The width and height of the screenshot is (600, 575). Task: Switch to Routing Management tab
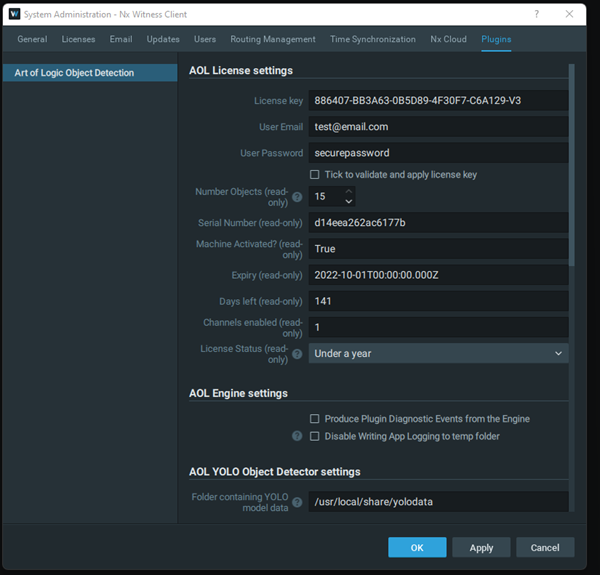273,39
